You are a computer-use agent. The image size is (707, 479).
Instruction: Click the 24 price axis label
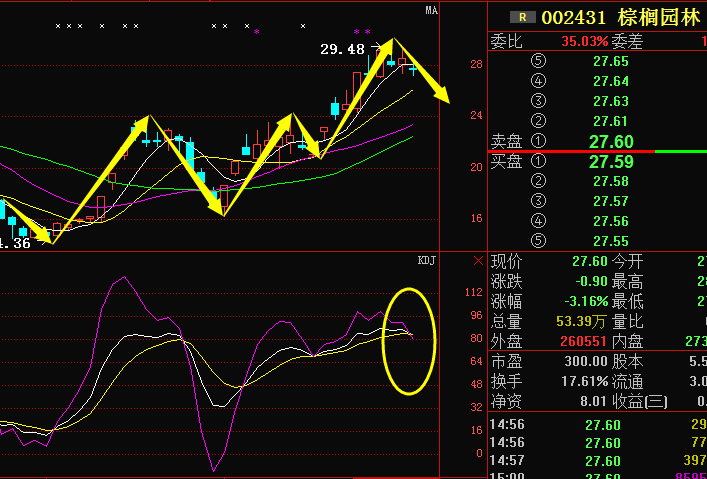pyautogui.click(x=476, y=115)
